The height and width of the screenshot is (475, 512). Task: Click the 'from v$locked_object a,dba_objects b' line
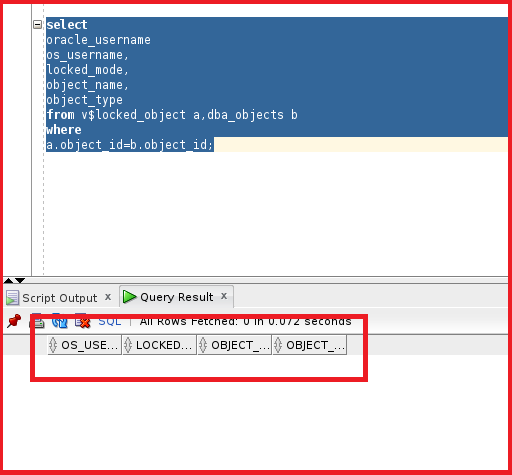172,115
